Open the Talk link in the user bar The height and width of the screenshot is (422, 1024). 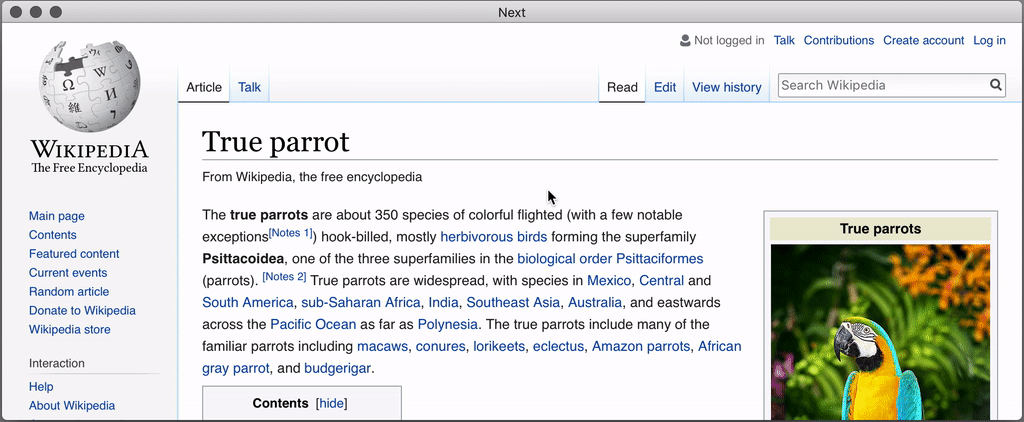click(784, 41)
